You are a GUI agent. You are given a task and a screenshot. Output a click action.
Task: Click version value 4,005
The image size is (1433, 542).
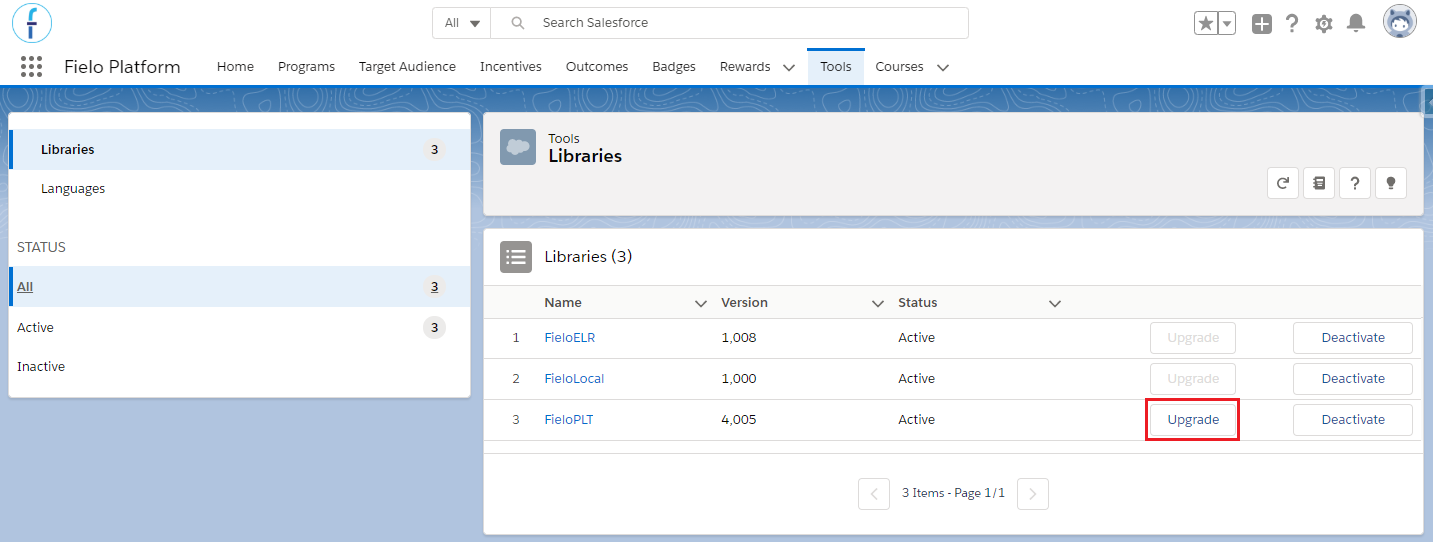click(x=739, y=420)
